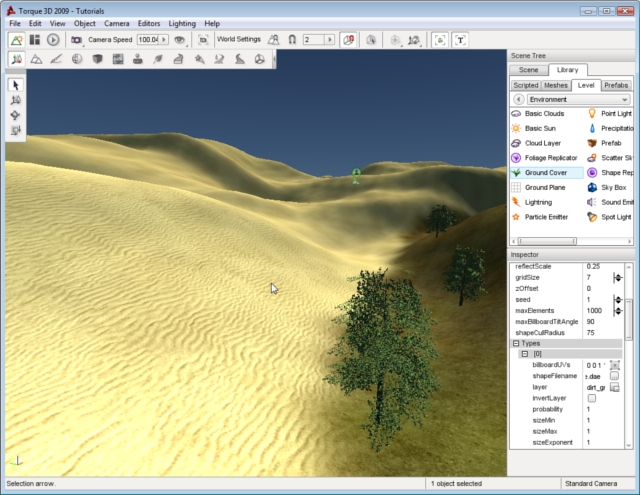Select the Foliage Replicator item
This screenshot has height=495, width=640.
point(550,158)
